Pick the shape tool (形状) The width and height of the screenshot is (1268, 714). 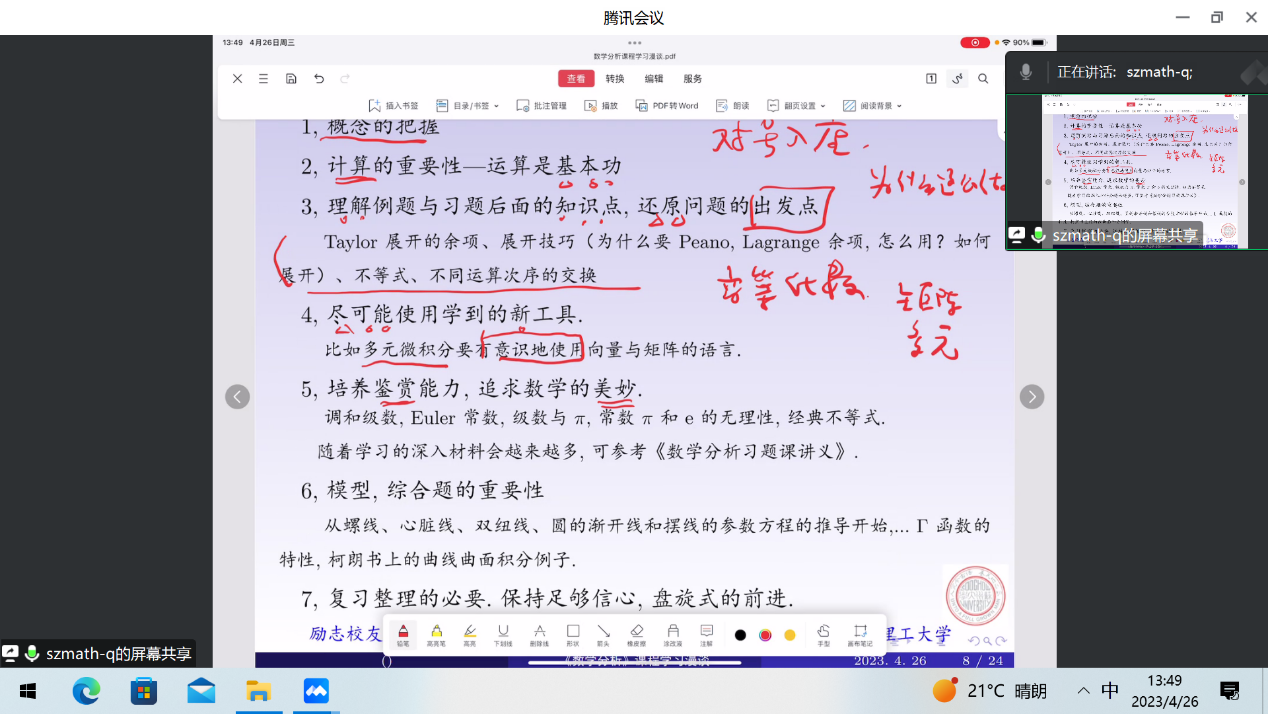tap(572, 634)
